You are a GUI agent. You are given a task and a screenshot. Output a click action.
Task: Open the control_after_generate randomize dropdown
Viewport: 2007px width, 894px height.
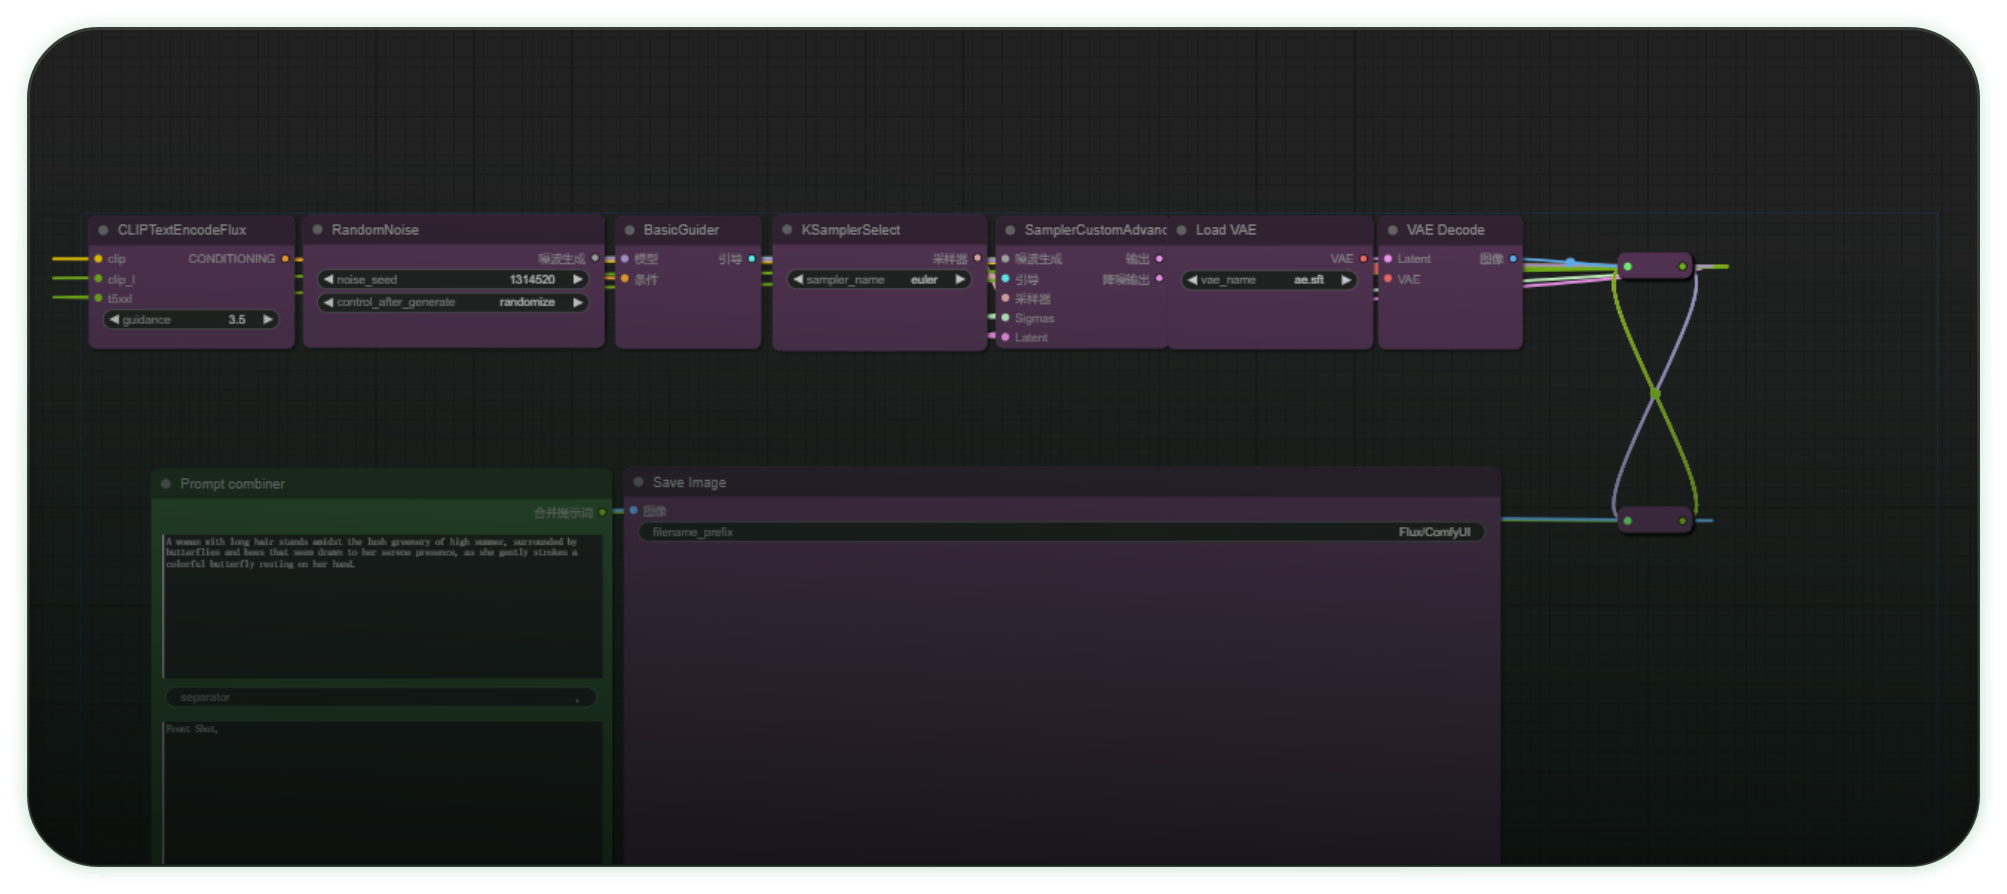(452, 302)
